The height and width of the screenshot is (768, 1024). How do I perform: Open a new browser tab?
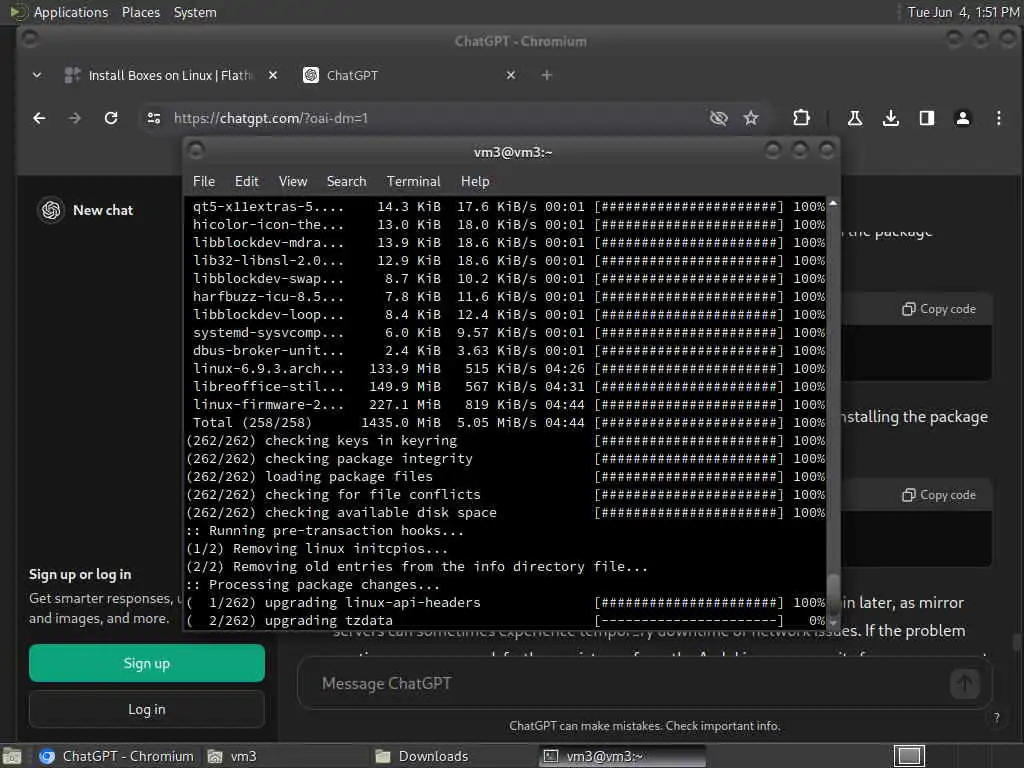click(x=547, y=75)
